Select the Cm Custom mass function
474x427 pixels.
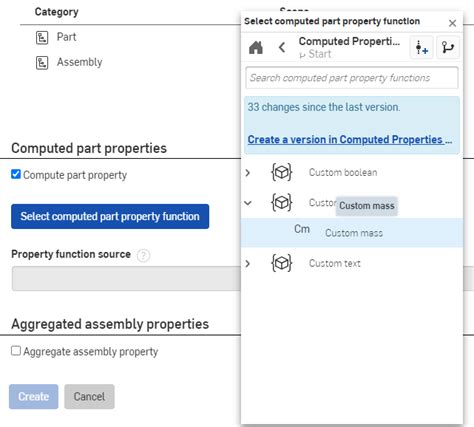[352, 233]
